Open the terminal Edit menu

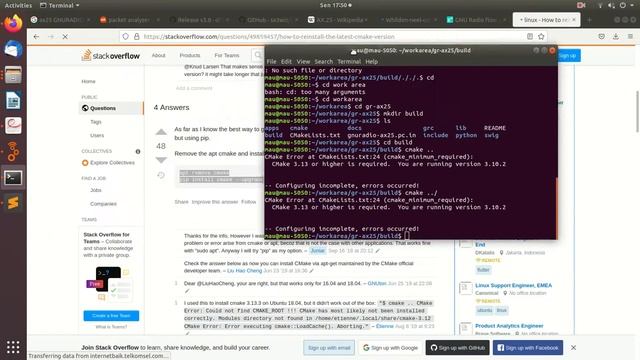pos(286,62)
